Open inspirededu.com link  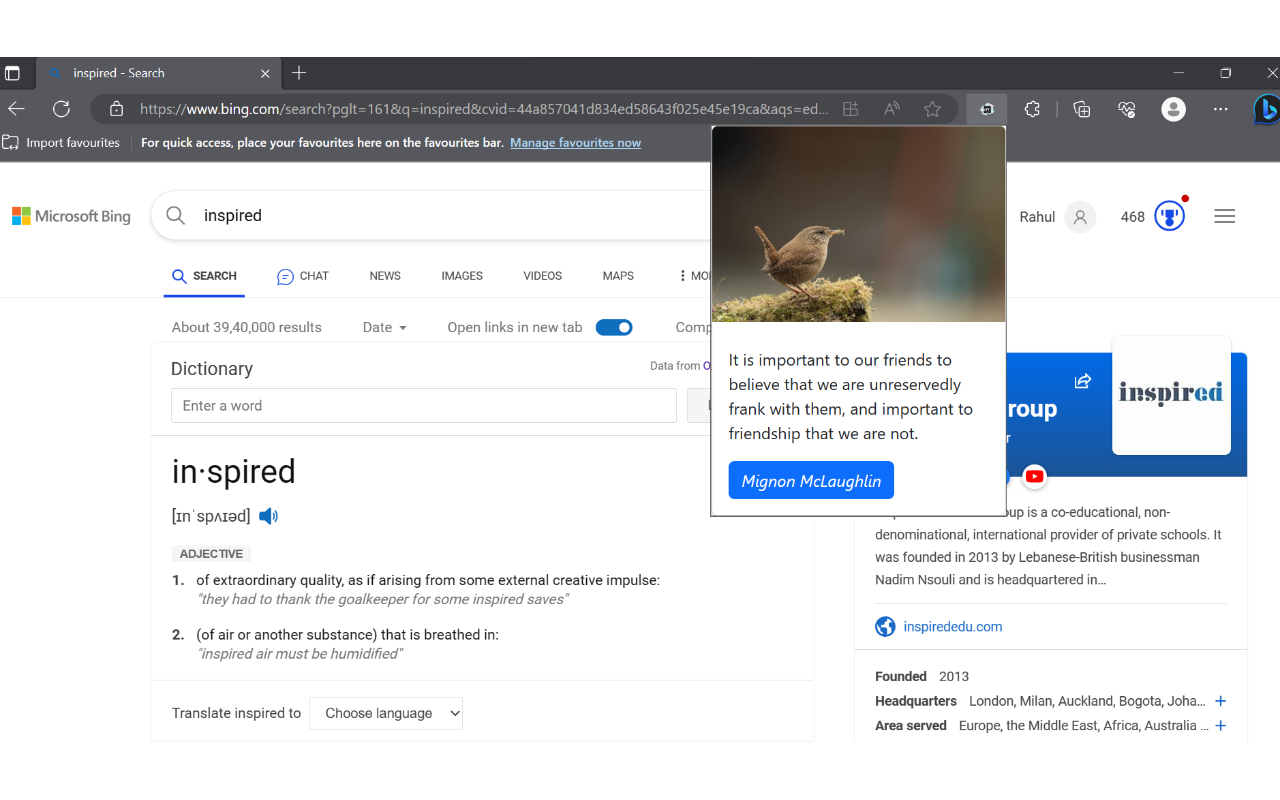(x=953, y=627)
